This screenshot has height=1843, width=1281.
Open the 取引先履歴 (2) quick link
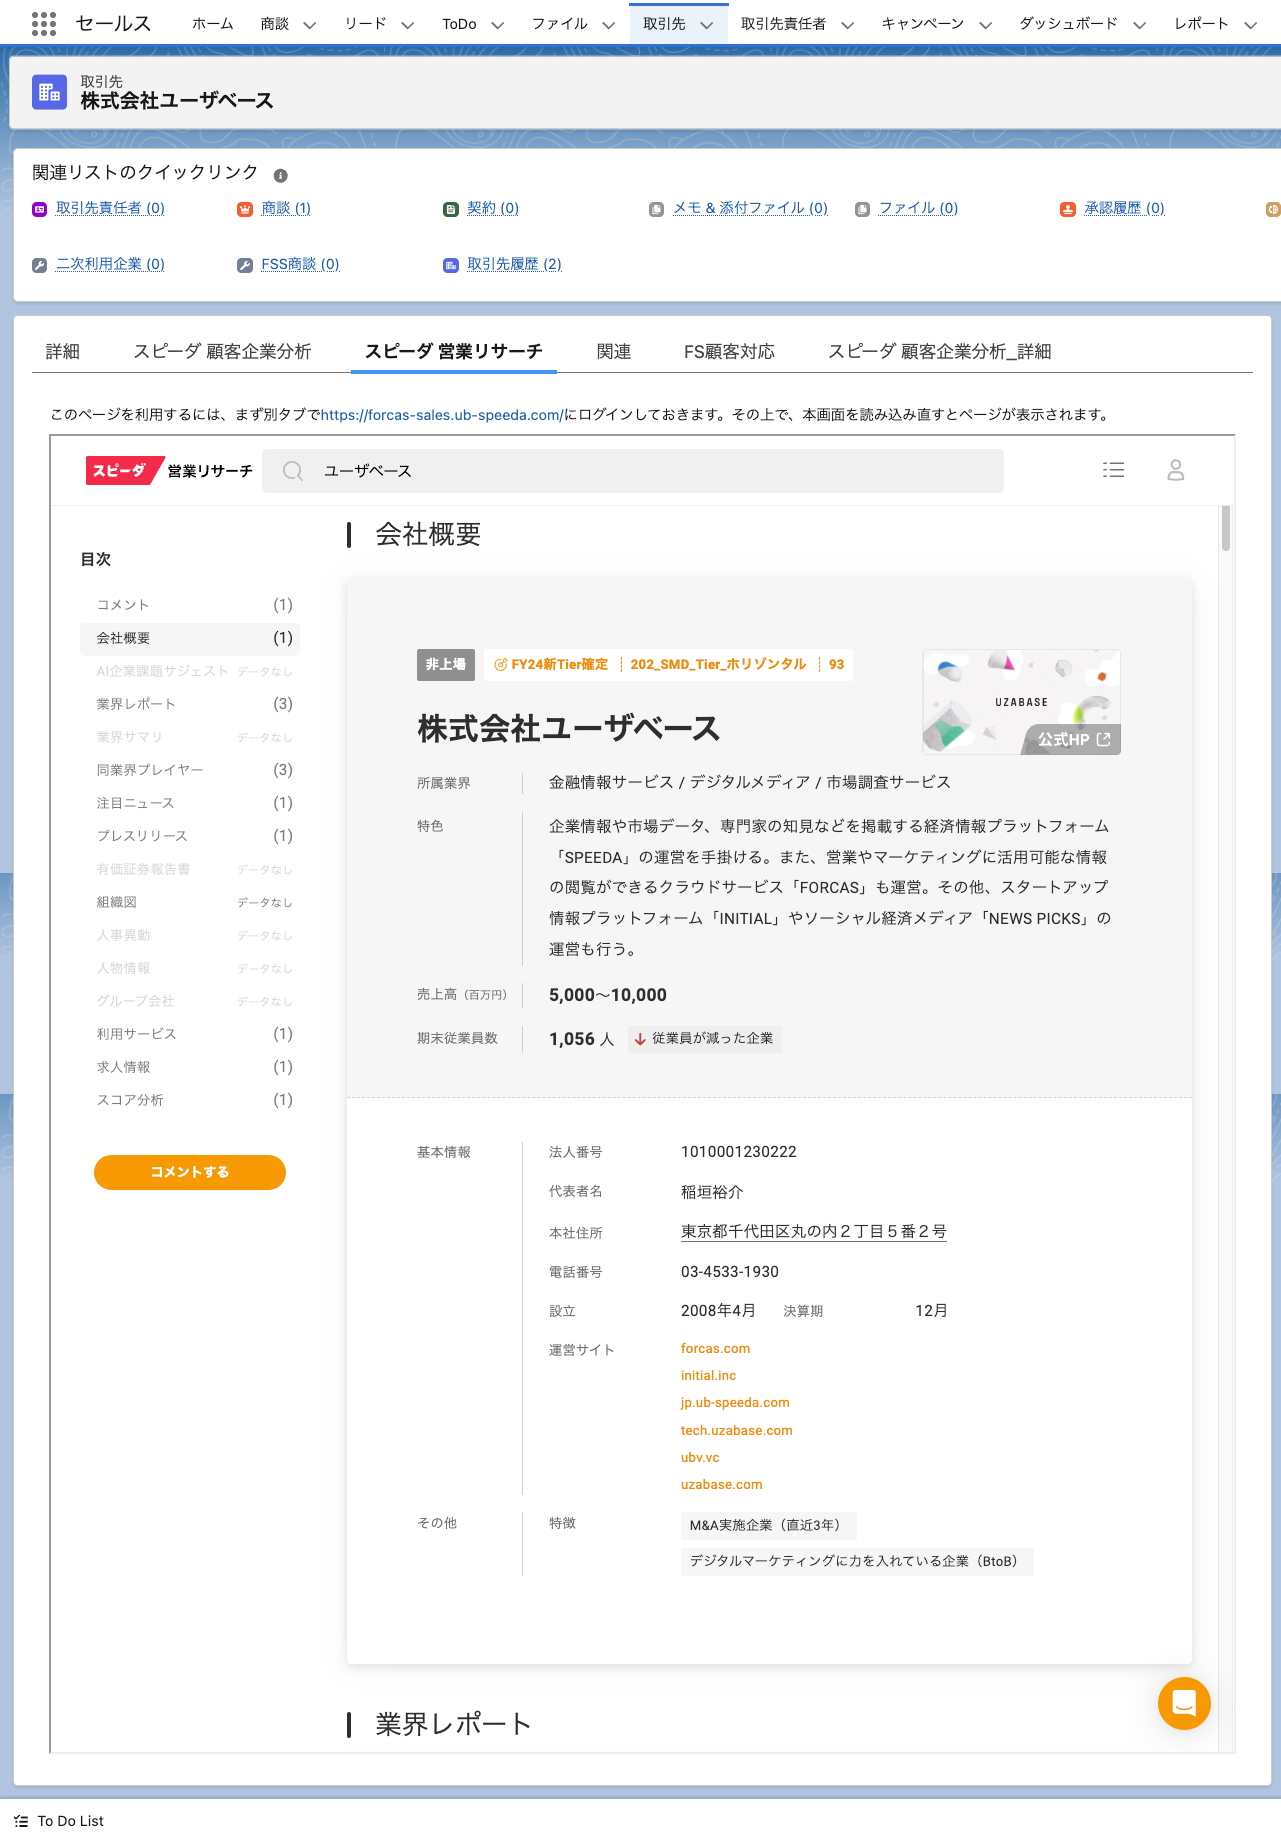click(514, 264)
